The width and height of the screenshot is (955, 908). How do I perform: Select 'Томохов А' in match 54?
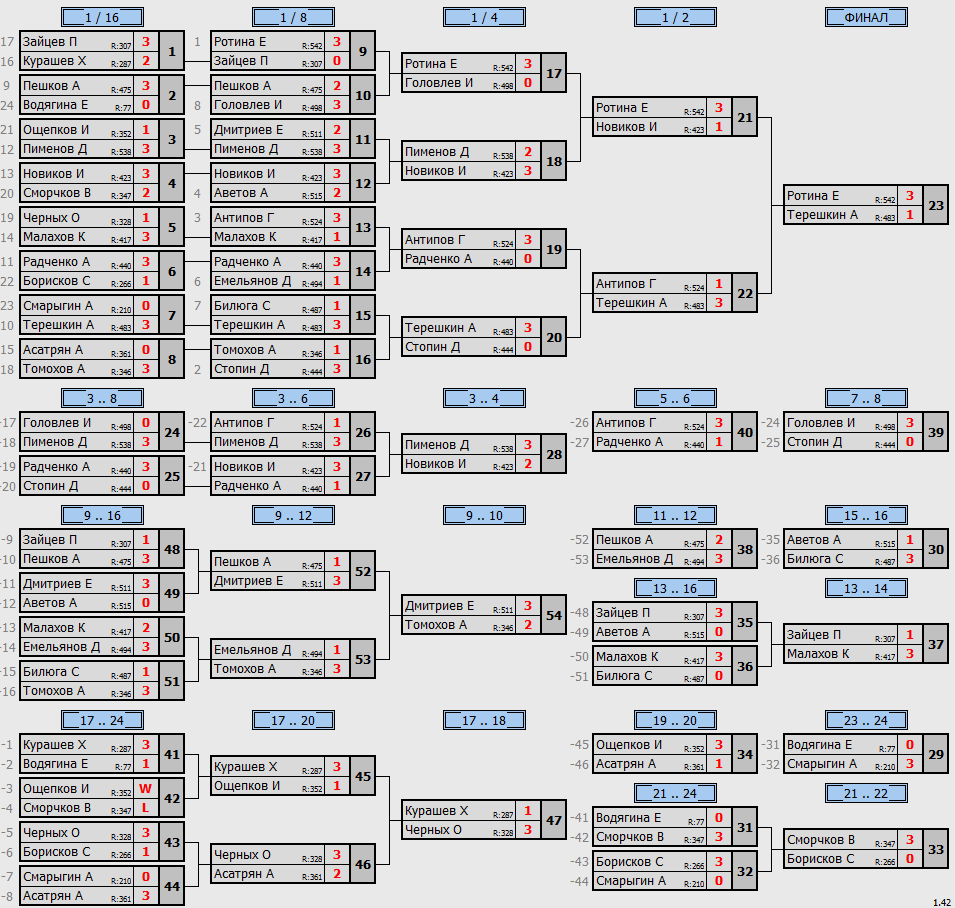coord(435,625)
